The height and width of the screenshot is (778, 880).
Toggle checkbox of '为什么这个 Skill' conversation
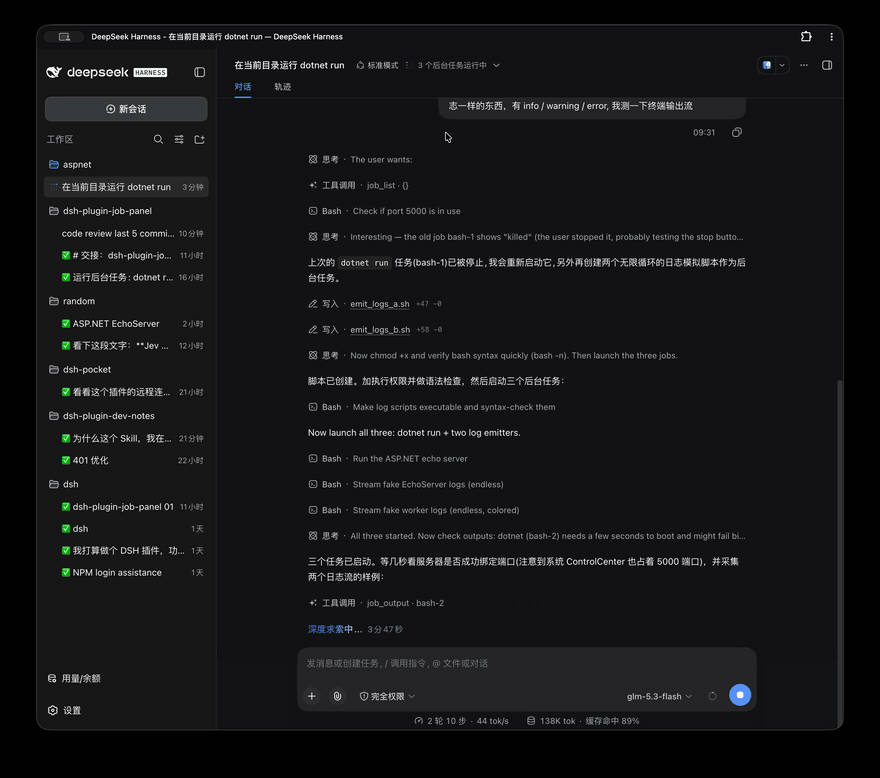tap(66, 438)
